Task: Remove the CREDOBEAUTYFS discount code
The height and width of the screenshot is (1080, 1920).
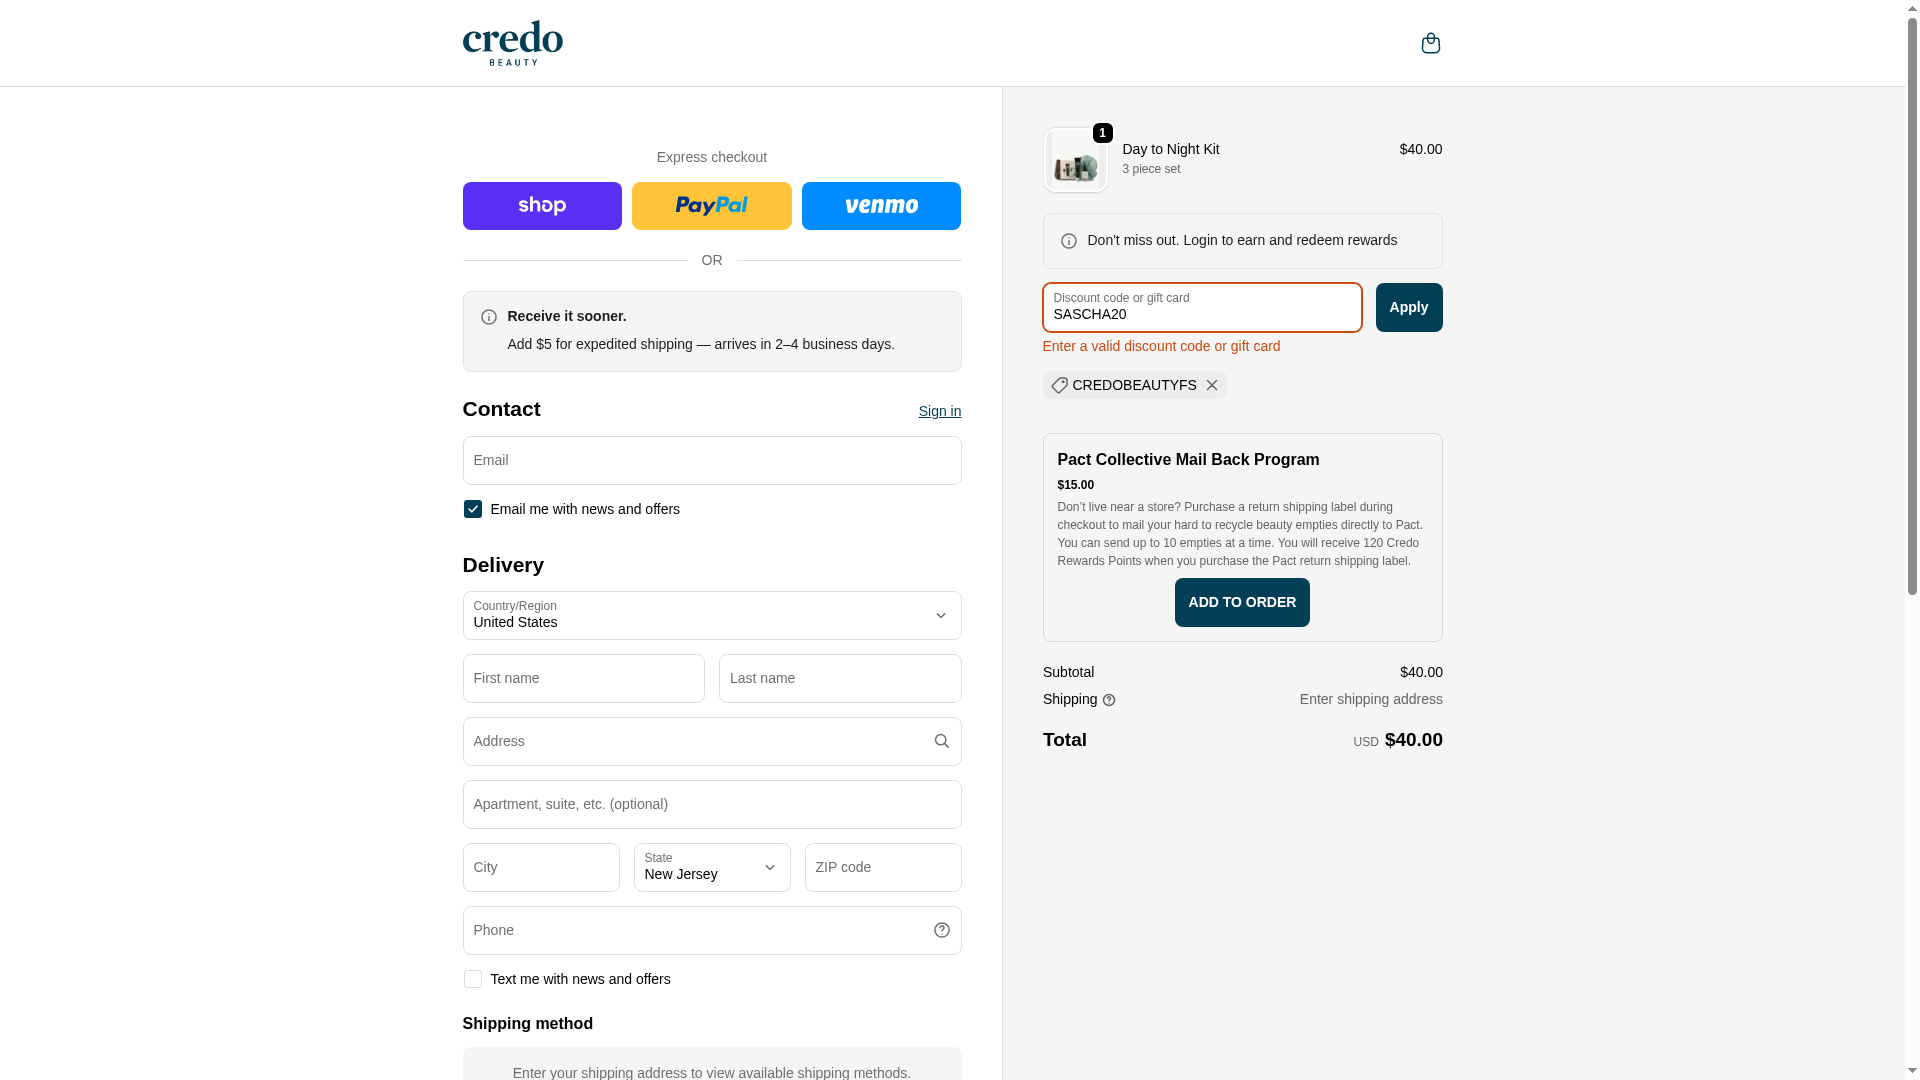Action: (1211, 385)
